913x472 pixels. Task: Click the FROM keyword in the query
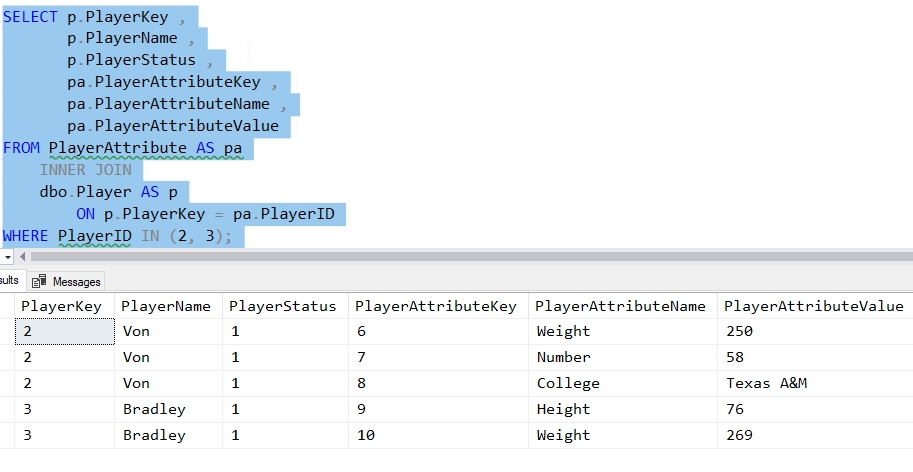pos(21,148)
